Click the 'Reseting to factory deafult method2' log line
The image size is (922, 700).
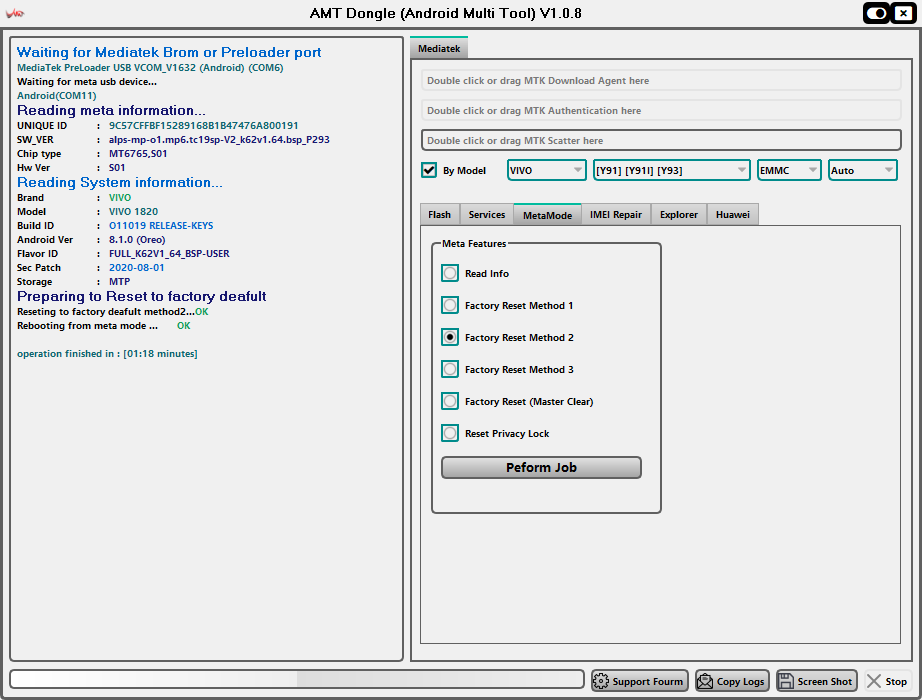pyautogui.click(x=112, y=312)
